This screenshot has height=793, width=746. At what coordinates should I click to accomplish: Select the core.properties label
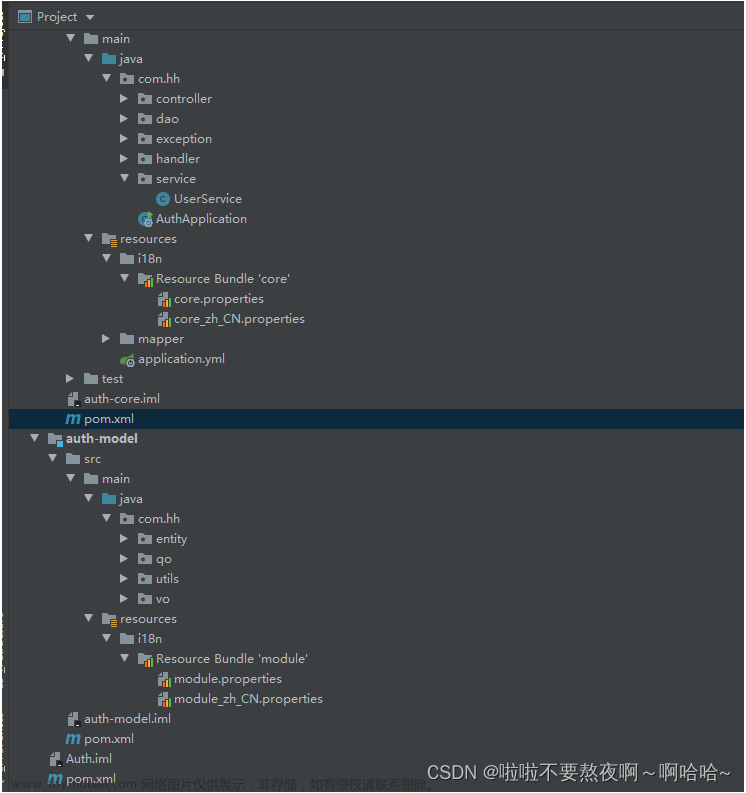[219, 299]
